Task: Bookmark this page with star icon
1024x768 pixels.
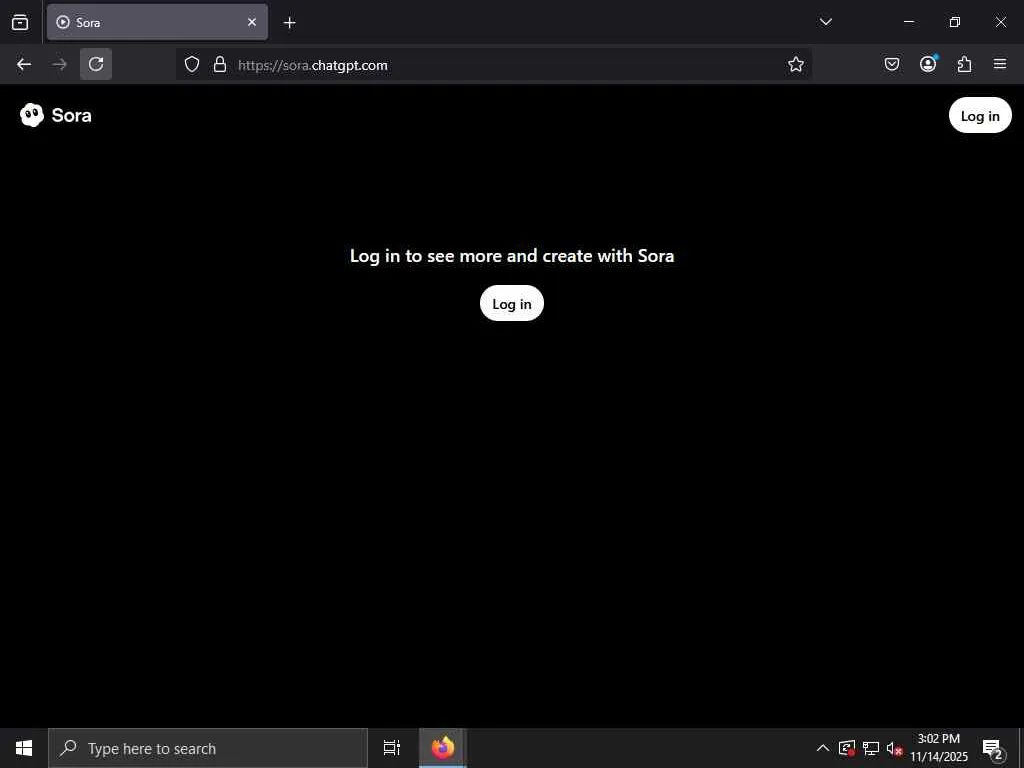Action: (795, 64)
